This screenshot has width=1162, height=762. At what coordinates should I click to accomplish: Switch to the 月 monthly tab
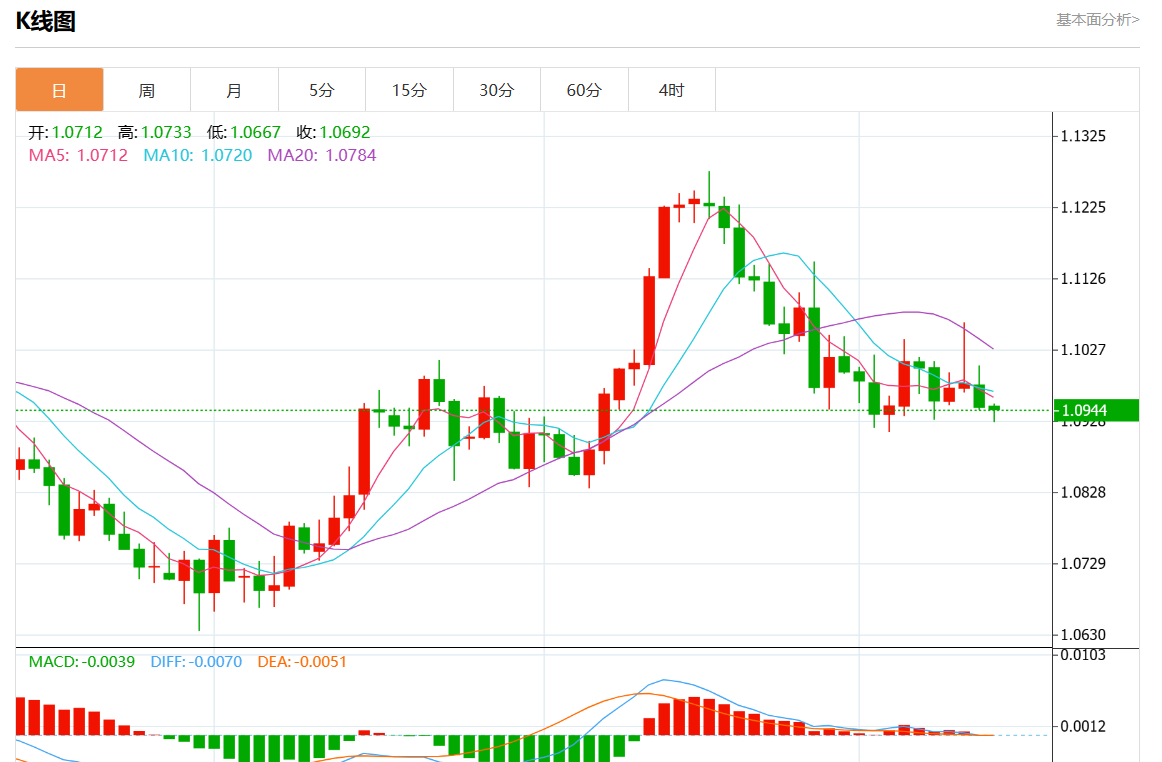[x=234, y=90]
